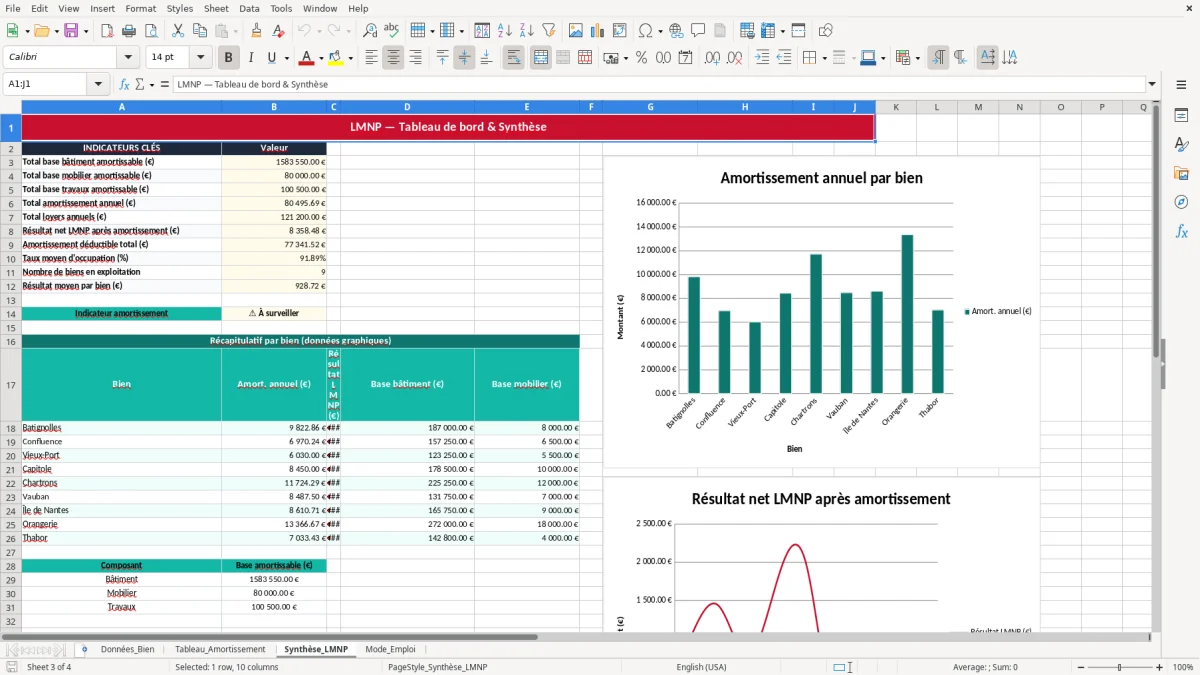
Task: Click column header K
Action: coord(896,107)
